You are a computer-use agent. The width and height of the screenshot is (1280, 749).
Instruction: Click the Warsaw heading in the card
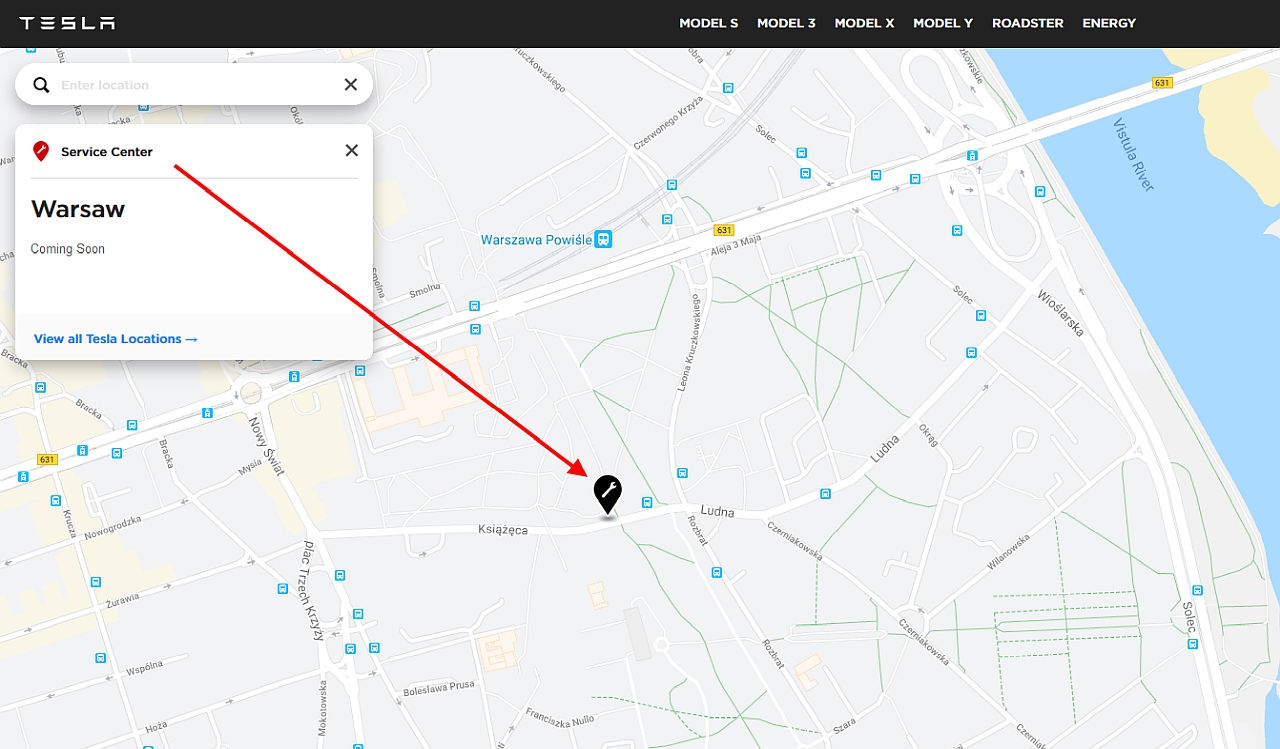(x=78, y=209)
